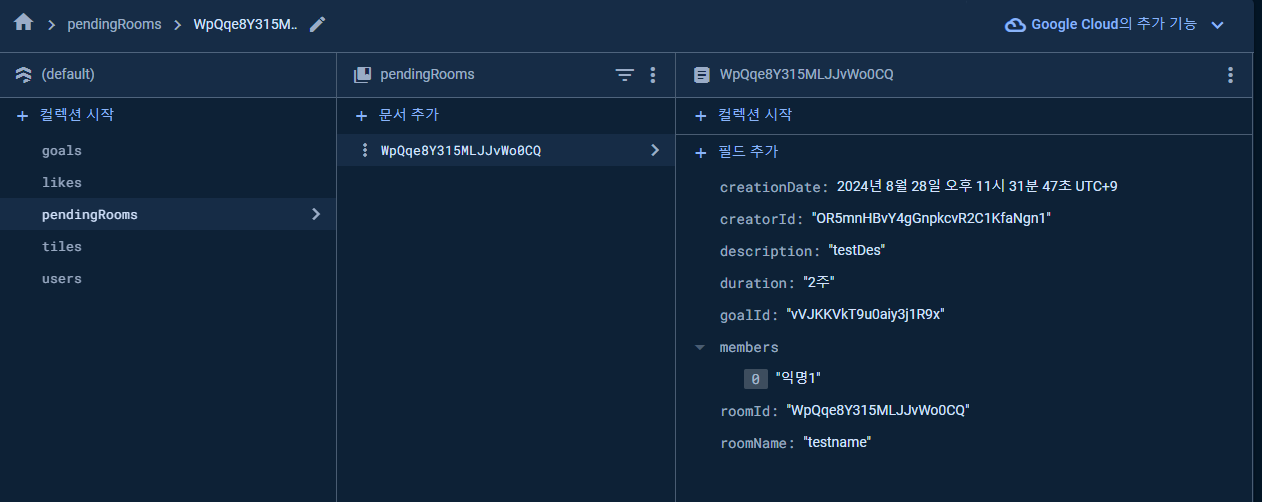Click the goalId field name
This screenshot has height=502, width=1262.
tap(748, 315)
